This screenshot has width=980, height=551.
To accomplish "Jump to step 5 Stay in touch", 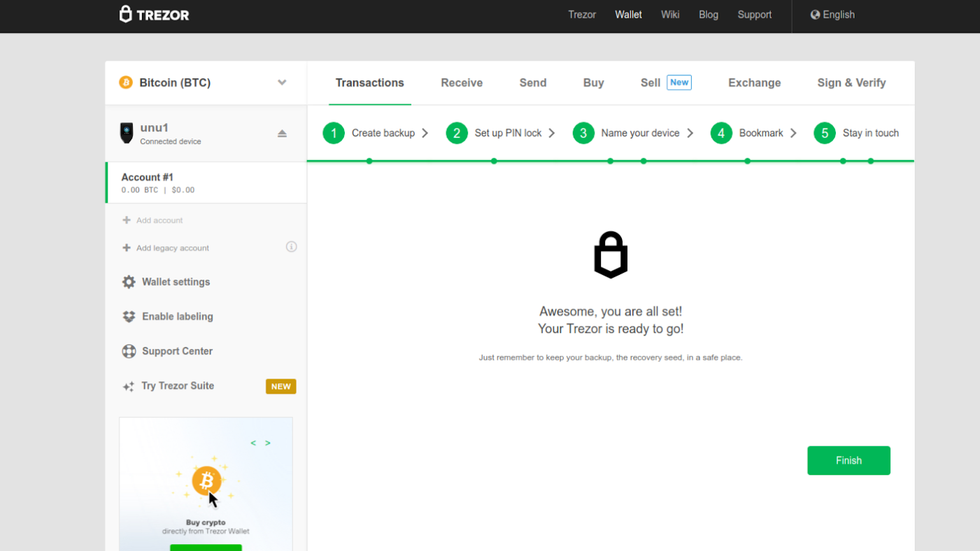I will 857,133.
